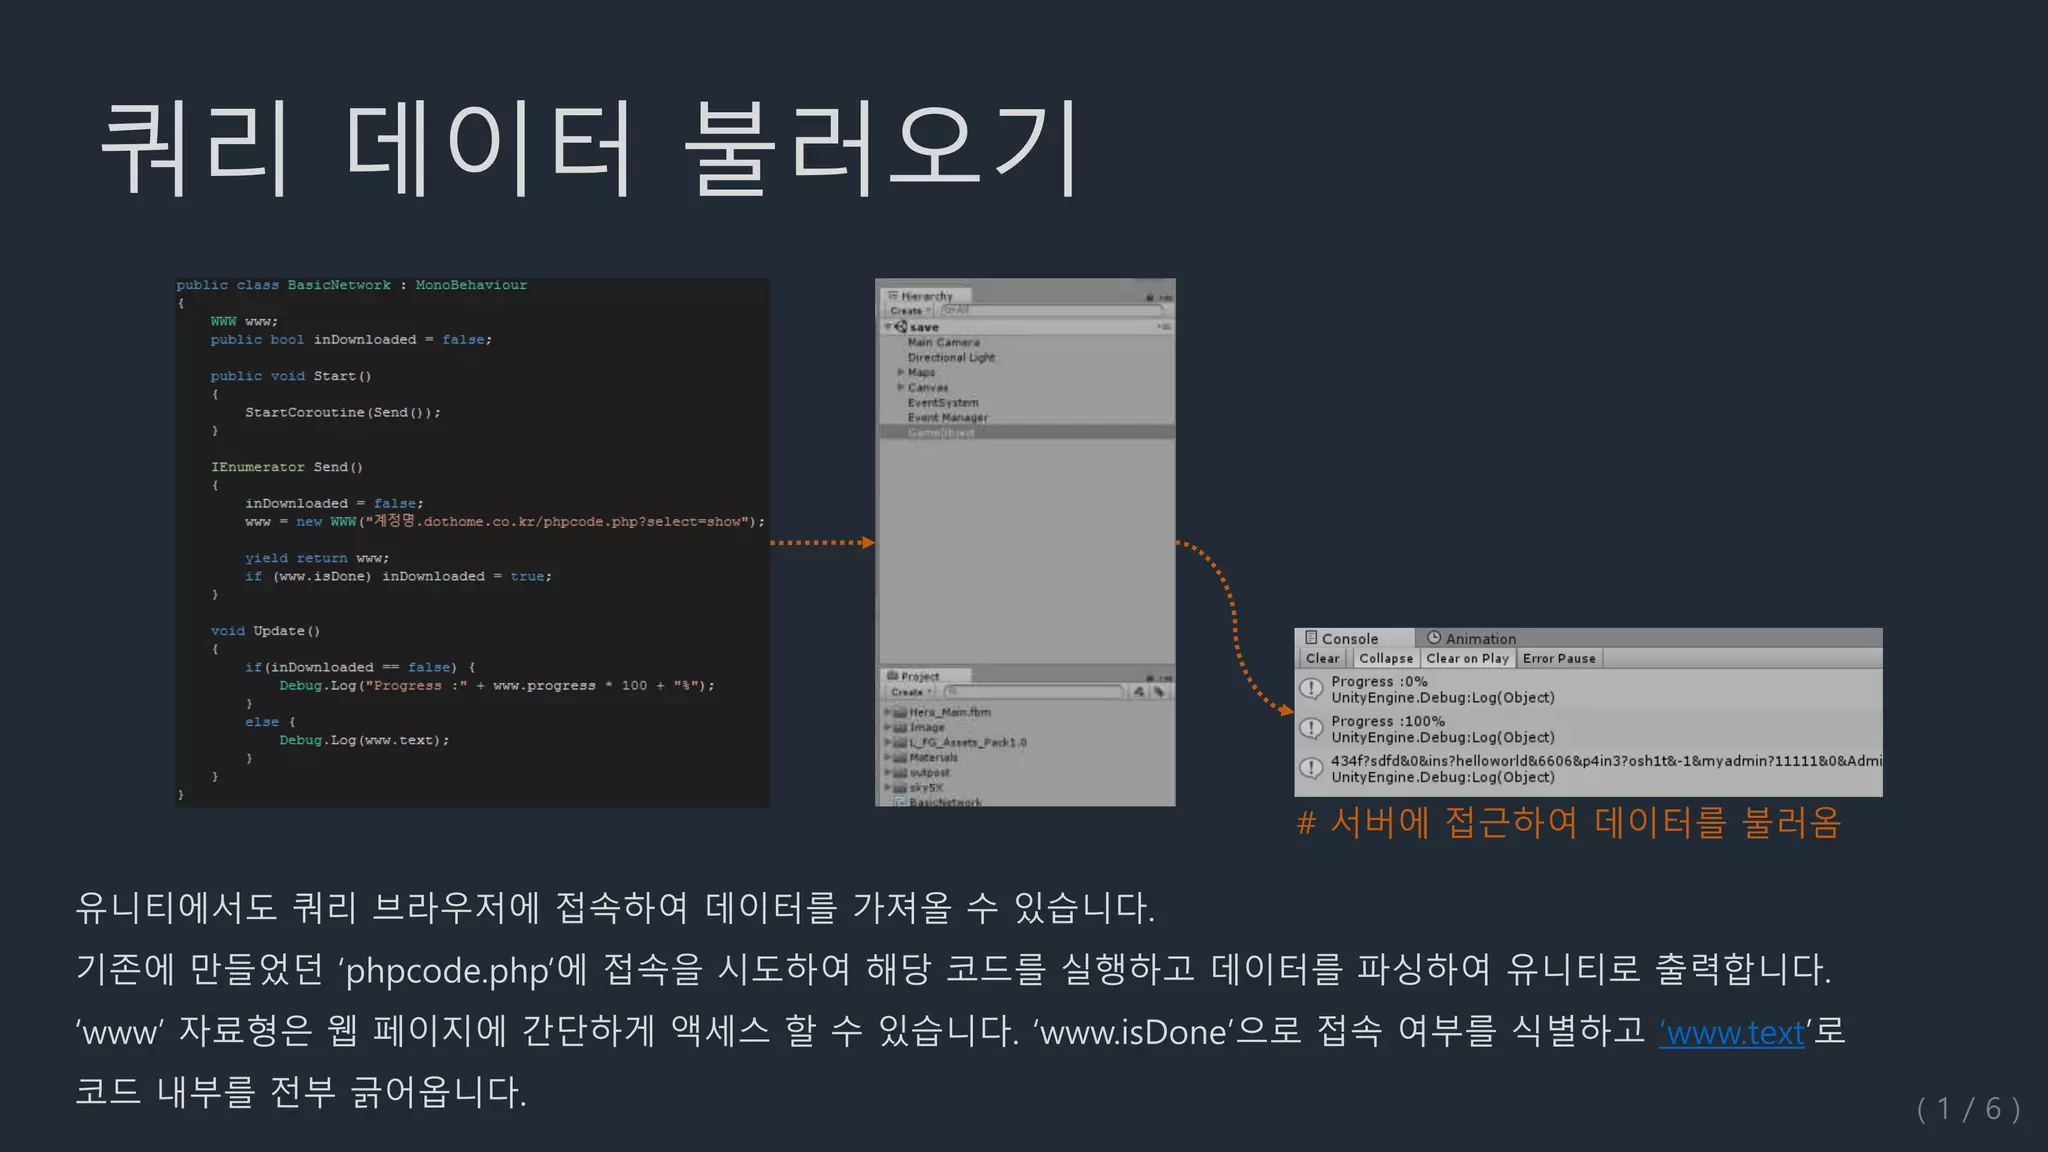
Task: Click the Project panel search-by-type icon
Action: click(x=1138, y=692)
